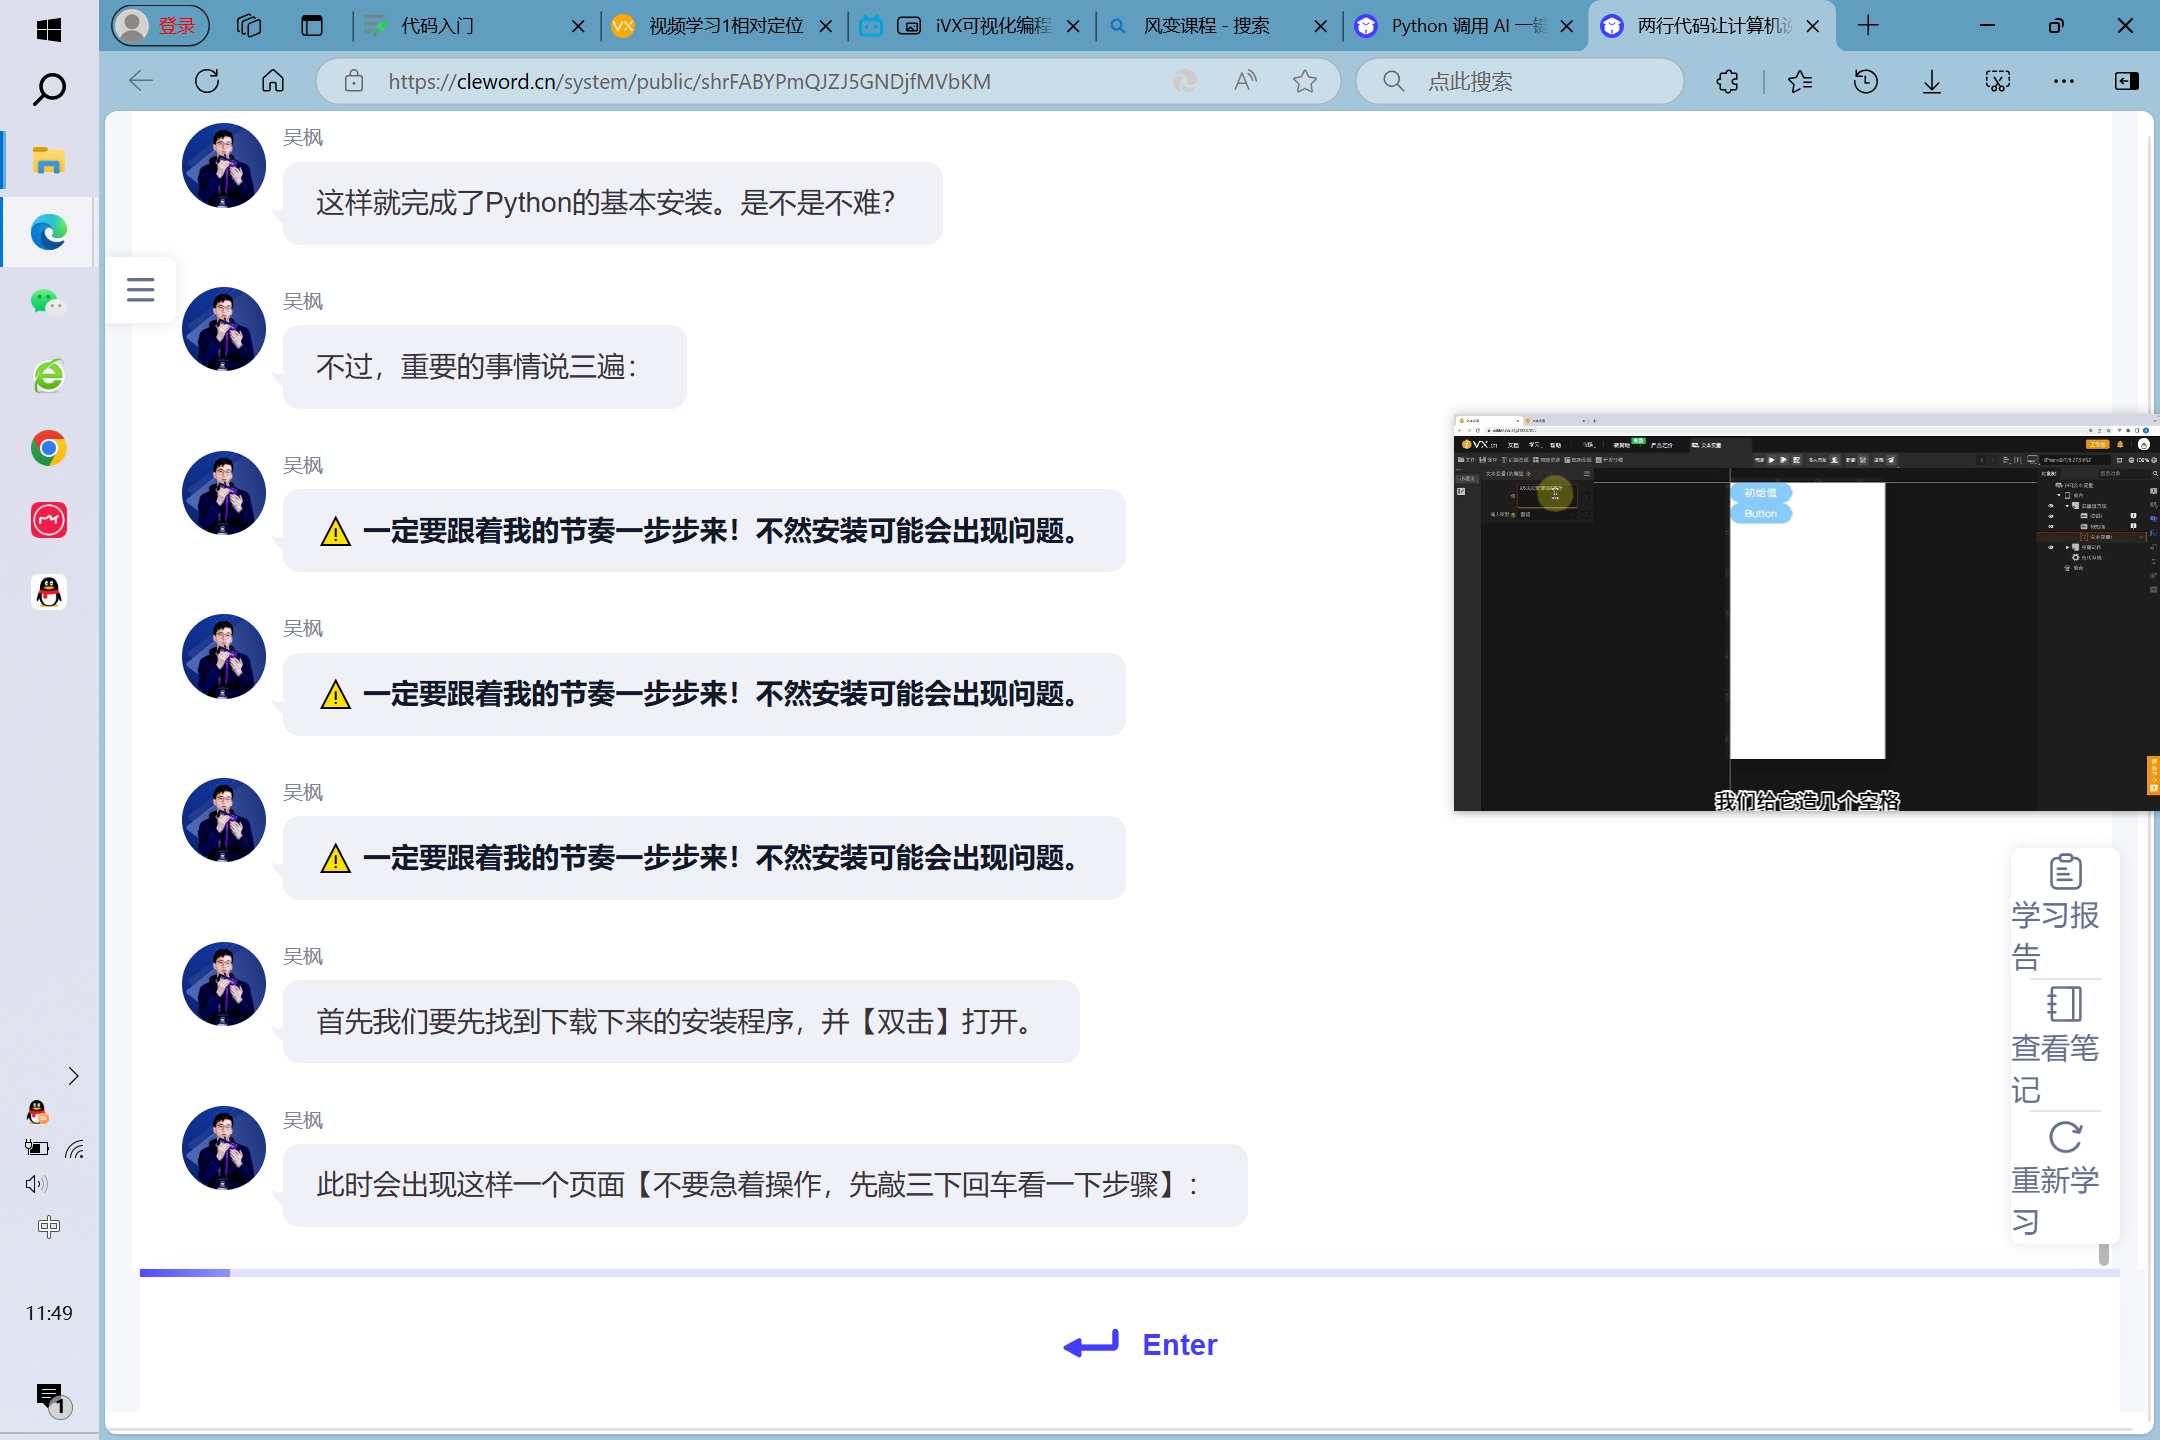The height and width of the screenshot is (1440, 2160).
Task: Switch to the iVX可视化编程 tab
Action: coord(970,26)
